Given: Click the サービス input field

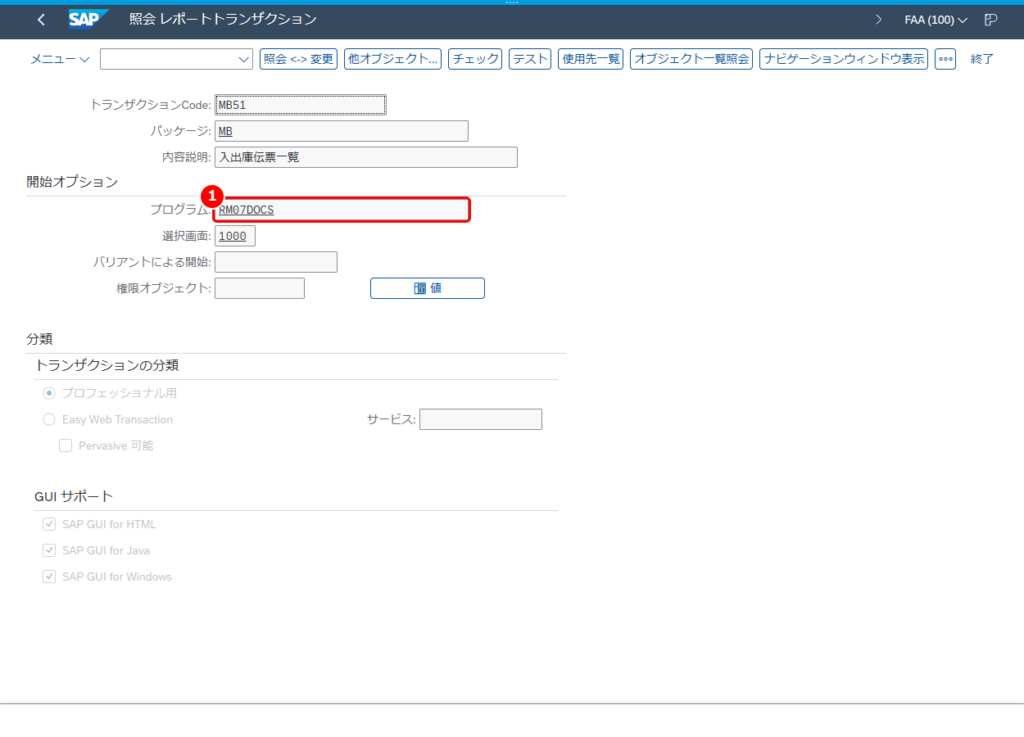Looking at the screenshot, I should coord(480,419).
